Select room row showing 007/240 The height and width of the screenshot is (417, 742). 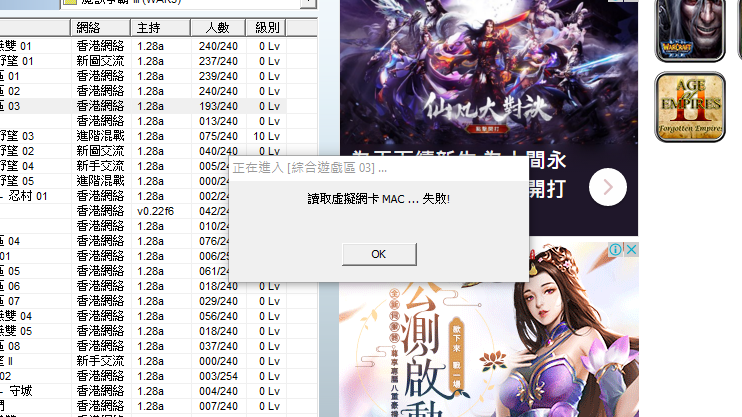click(159, 406)
